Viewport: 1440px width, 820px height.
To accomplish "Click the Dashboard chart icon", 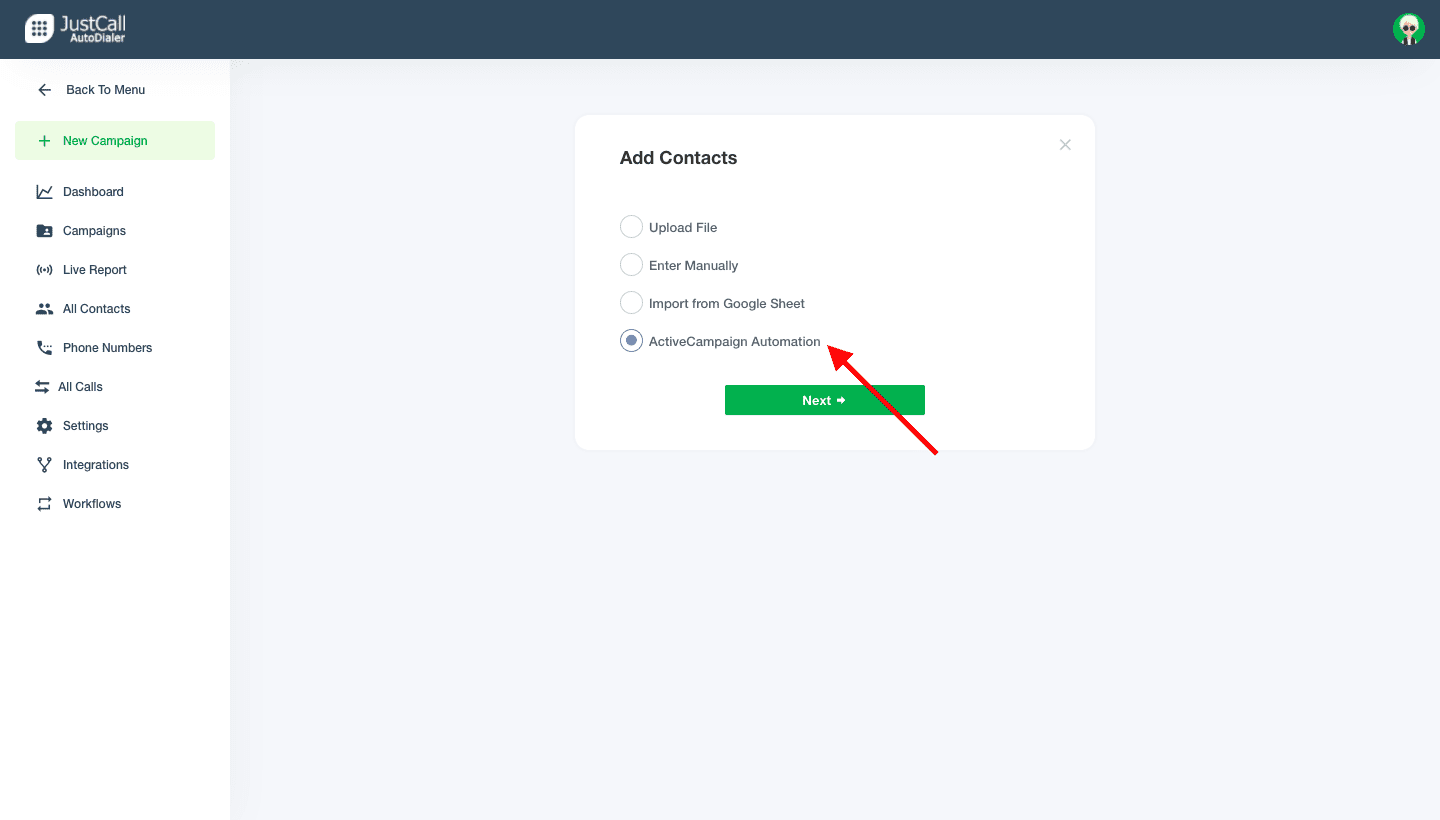I will [x=44, y=192].
